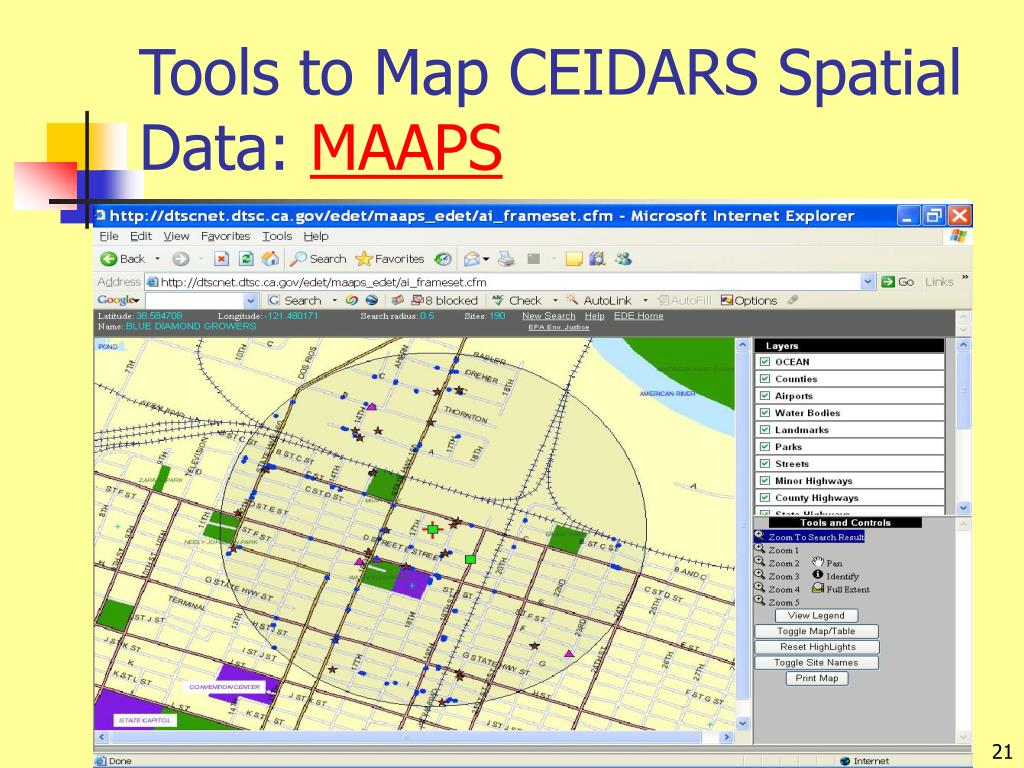Toggle the Landmarks layer checkbox
1024x768 pixels.
tap(765, 429)
